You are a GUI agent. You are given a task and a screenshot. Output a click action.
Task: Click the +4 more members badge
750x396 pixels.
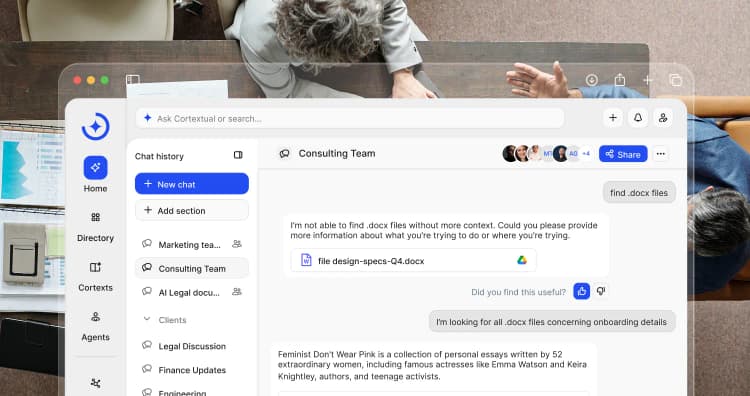click(586, 154)
